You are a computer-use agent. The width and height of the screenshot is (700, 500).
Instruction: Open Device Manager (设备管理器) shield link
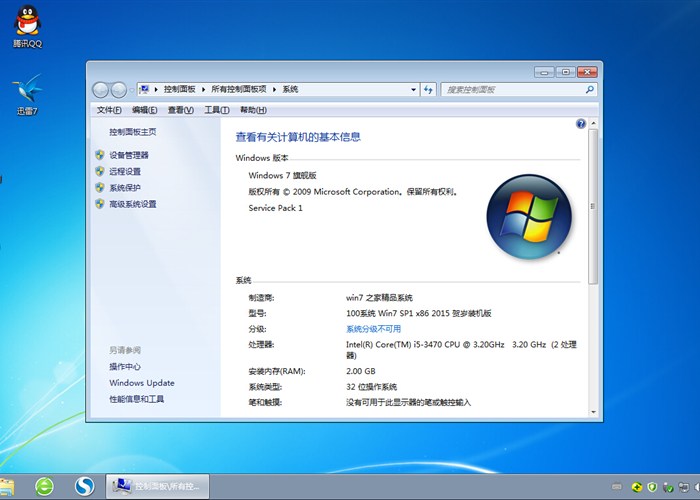tap(128, 155)
